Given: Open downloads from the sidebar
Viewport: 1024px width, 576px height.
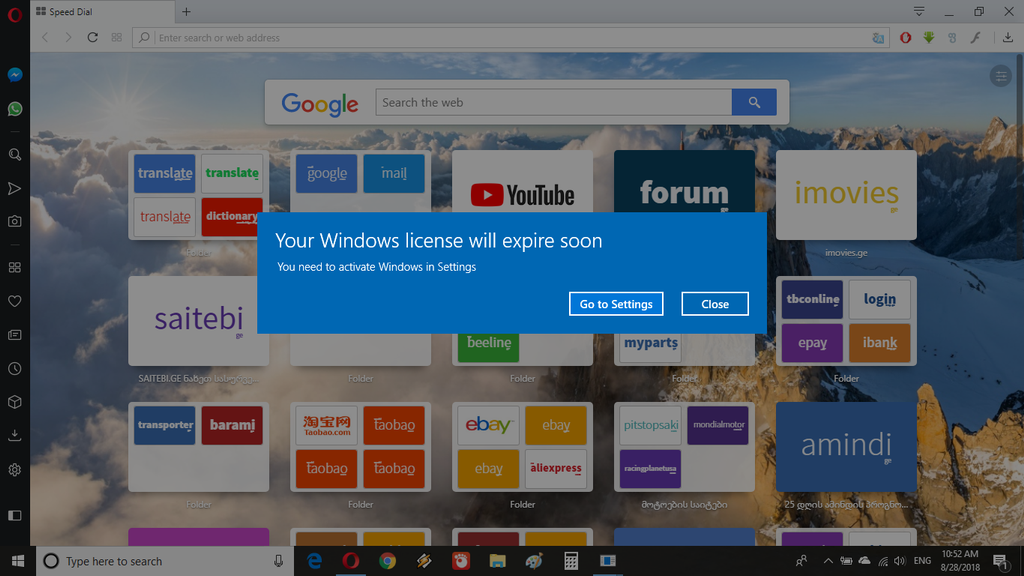Looking at the screenshot, I should pyautogui.click(x=14, y=436).
